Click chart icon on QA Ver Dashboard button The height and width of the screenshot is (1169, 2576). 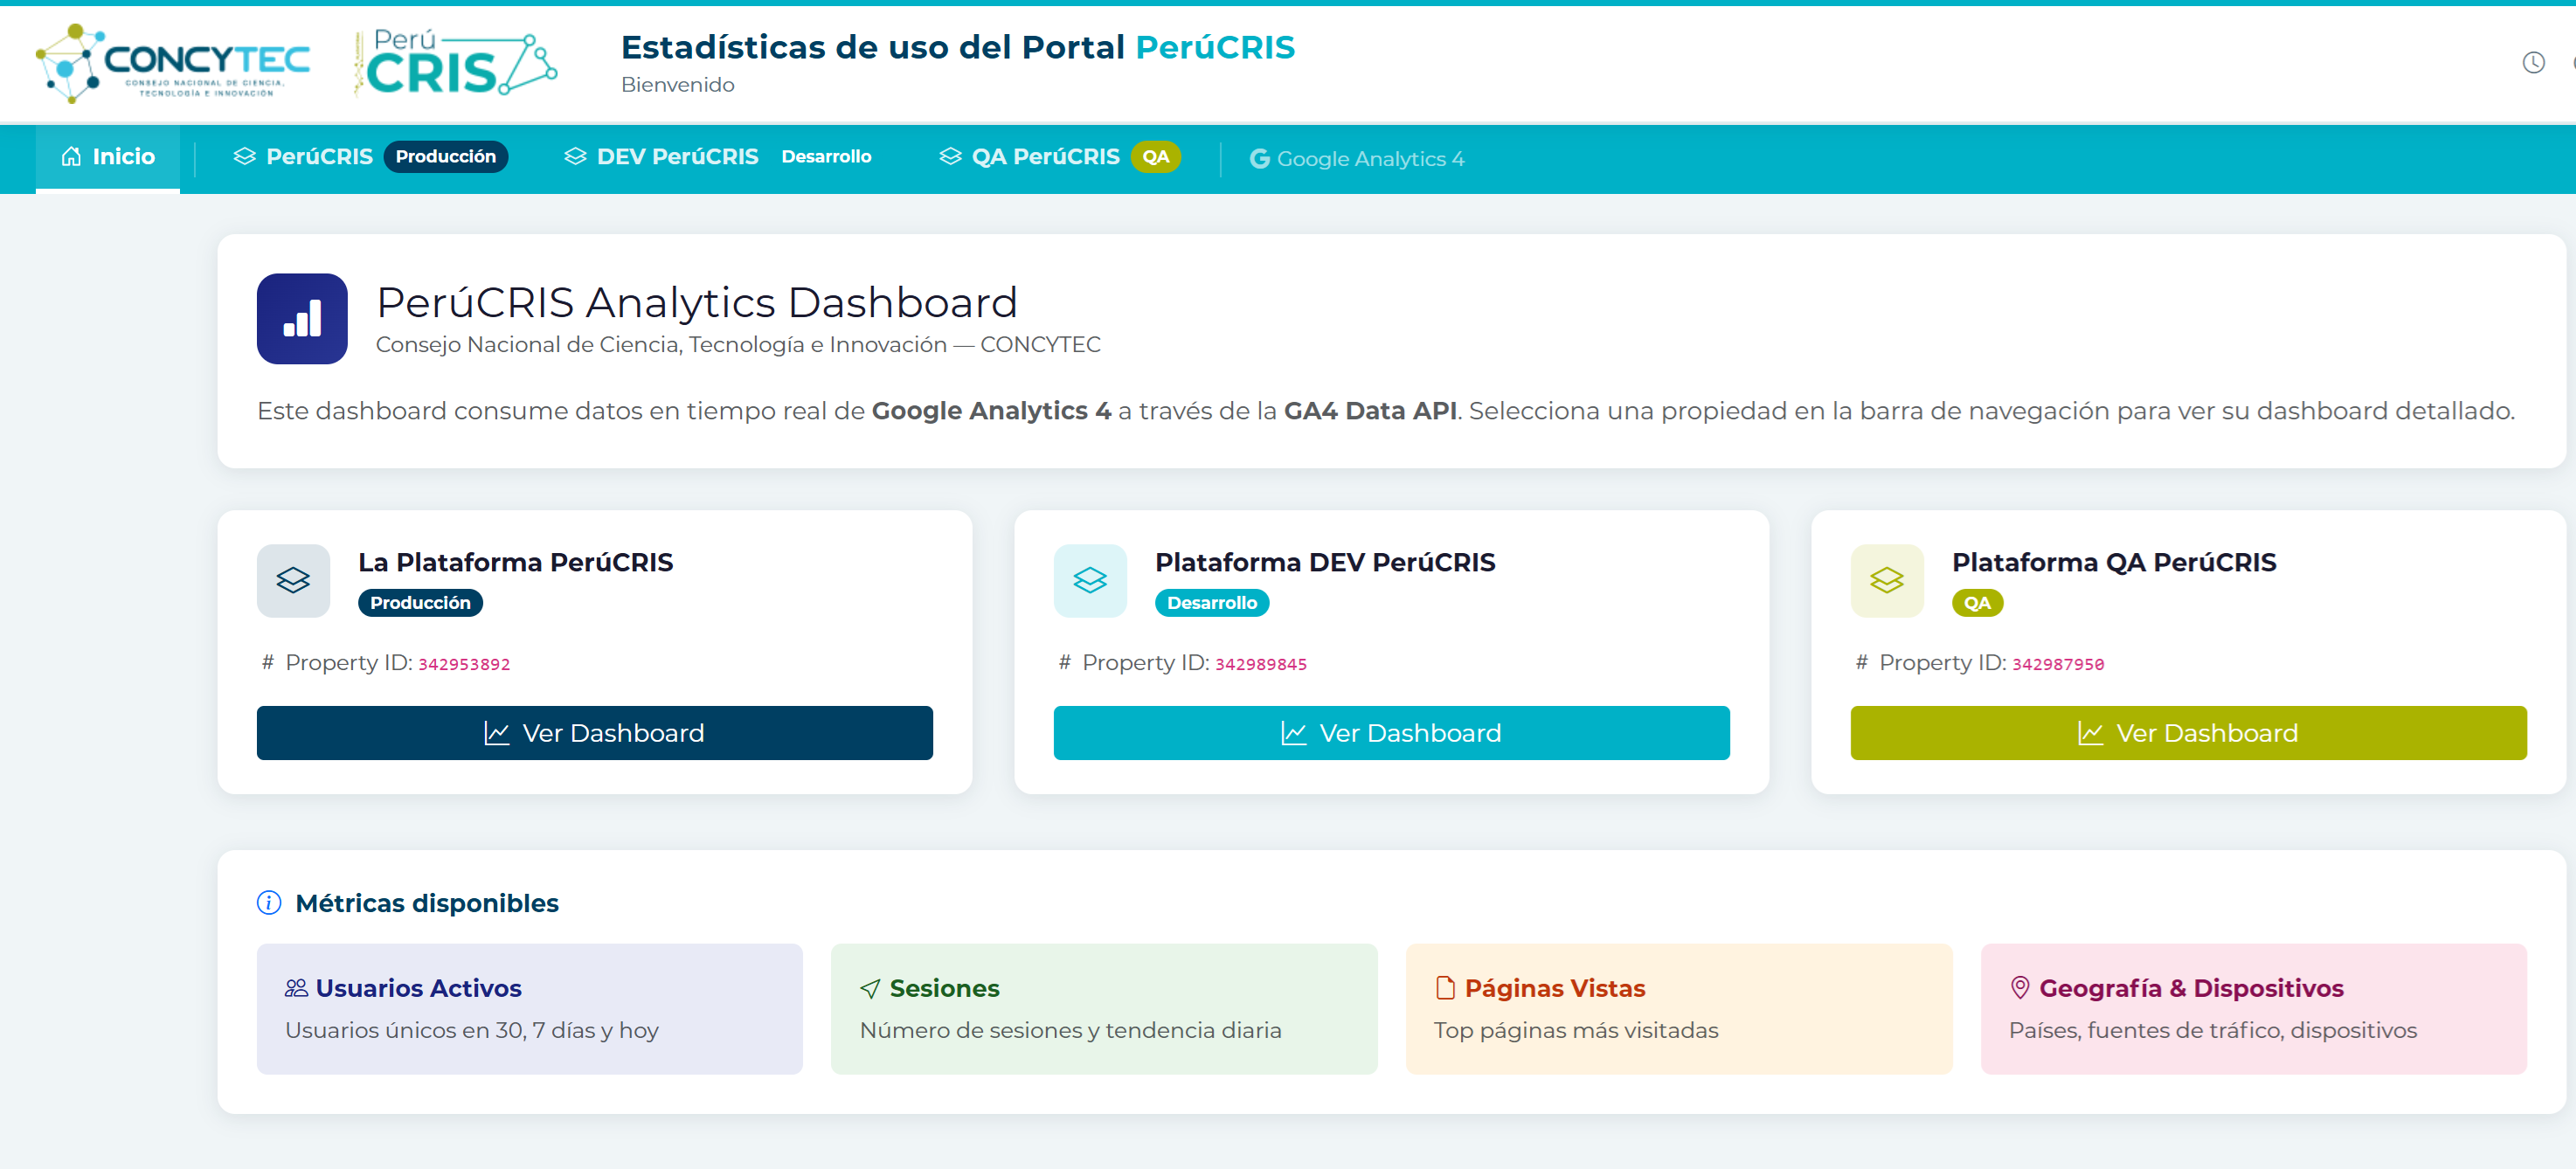pyautogui.click(x=2091, y=734)
